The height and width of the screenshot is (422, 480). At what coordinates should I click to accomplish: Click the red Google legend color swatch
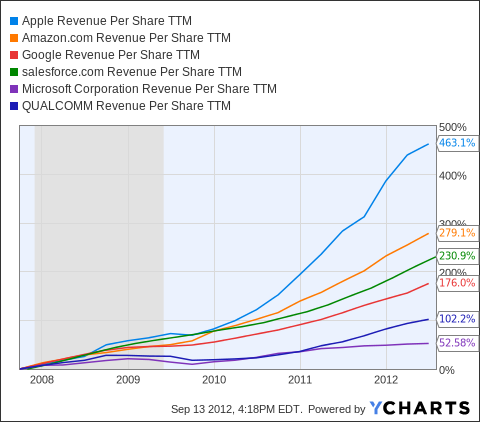click(14, 55)
